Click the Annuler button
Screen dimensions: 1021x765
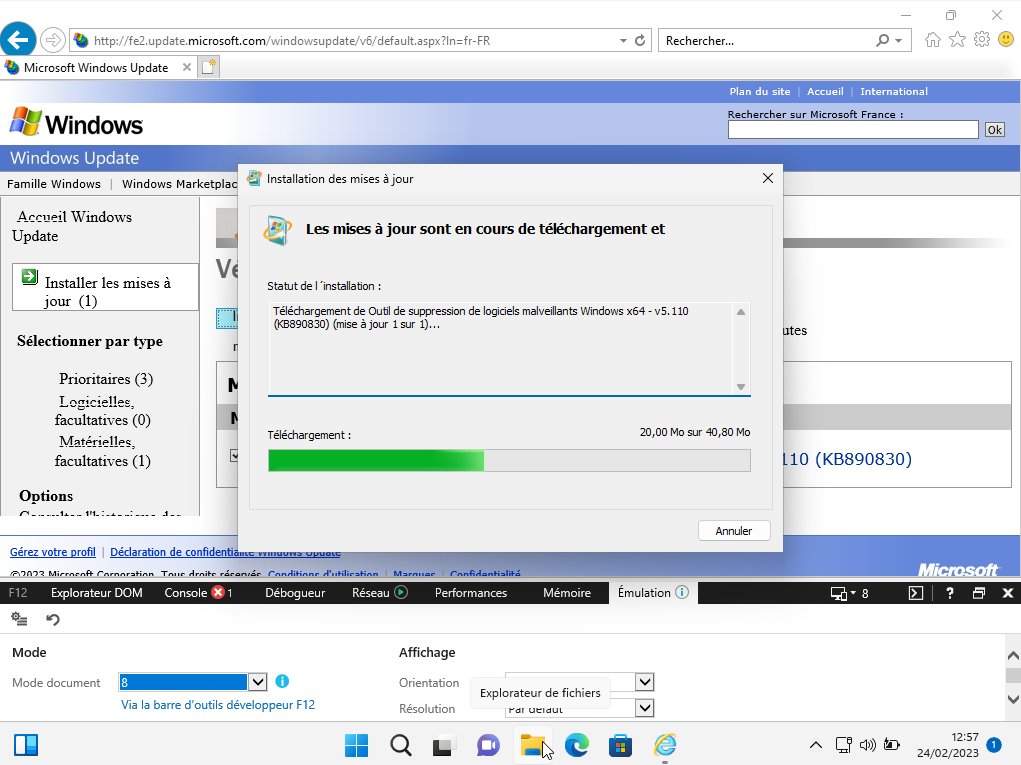[734, 531]
